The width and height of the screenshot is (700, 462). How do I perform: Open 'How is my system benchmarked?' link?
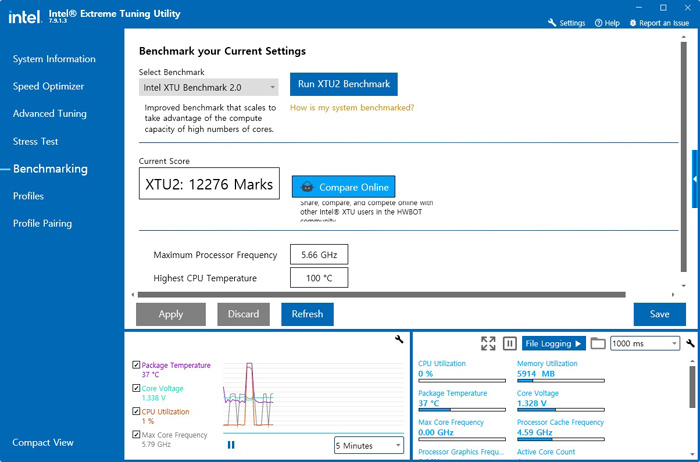(352, 108)
